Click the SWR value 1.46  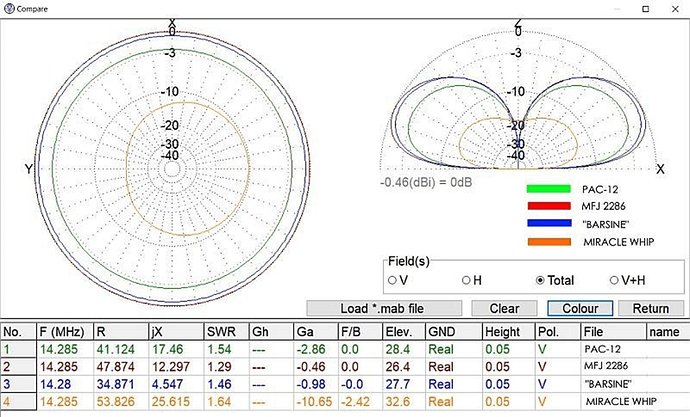pos(219,384)
